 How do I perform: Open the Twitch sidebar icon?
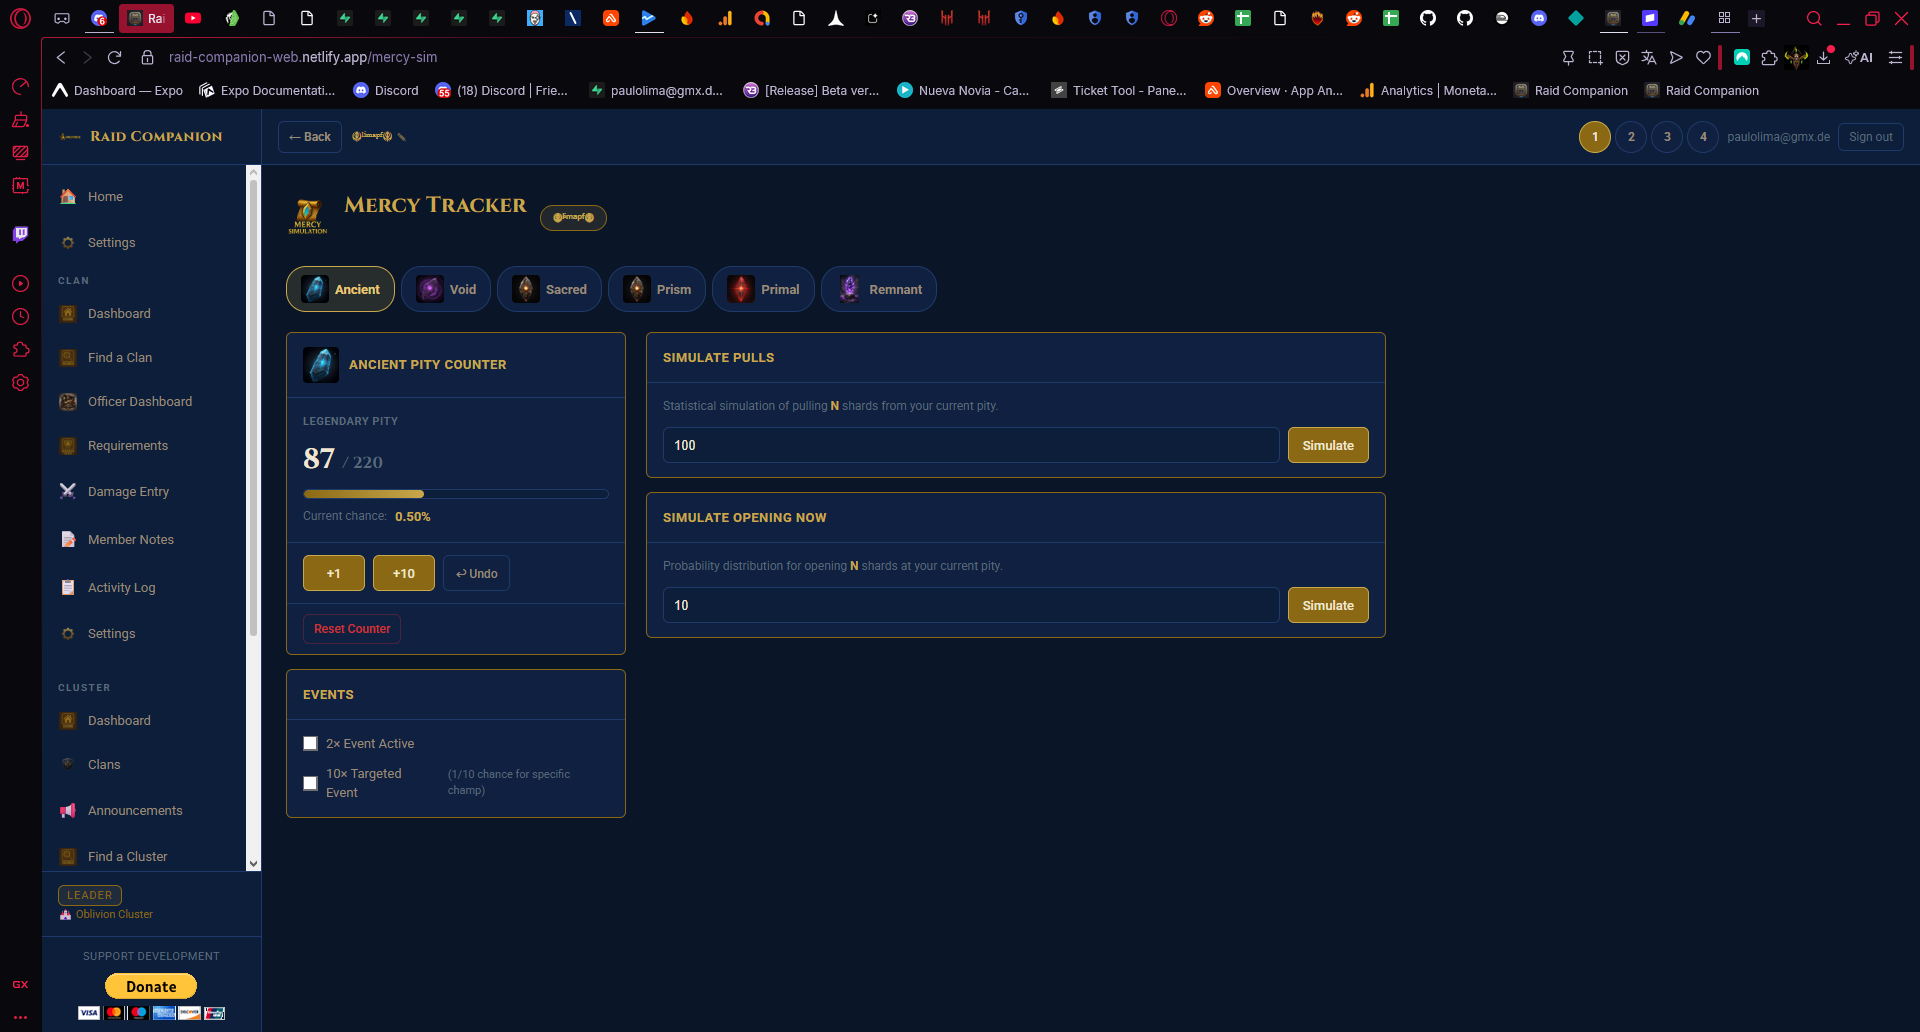point(20,234)
